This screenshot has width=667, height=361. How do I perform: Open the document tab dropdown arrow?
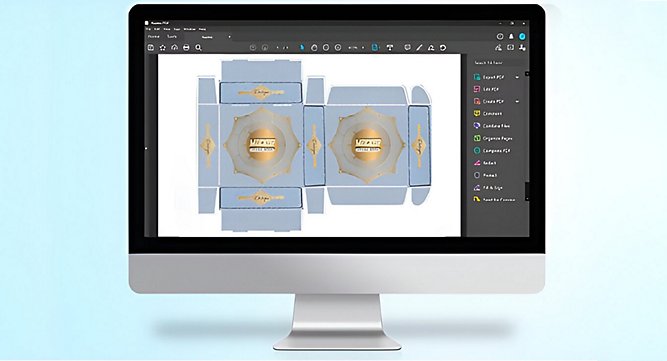(x=230, y=37)
